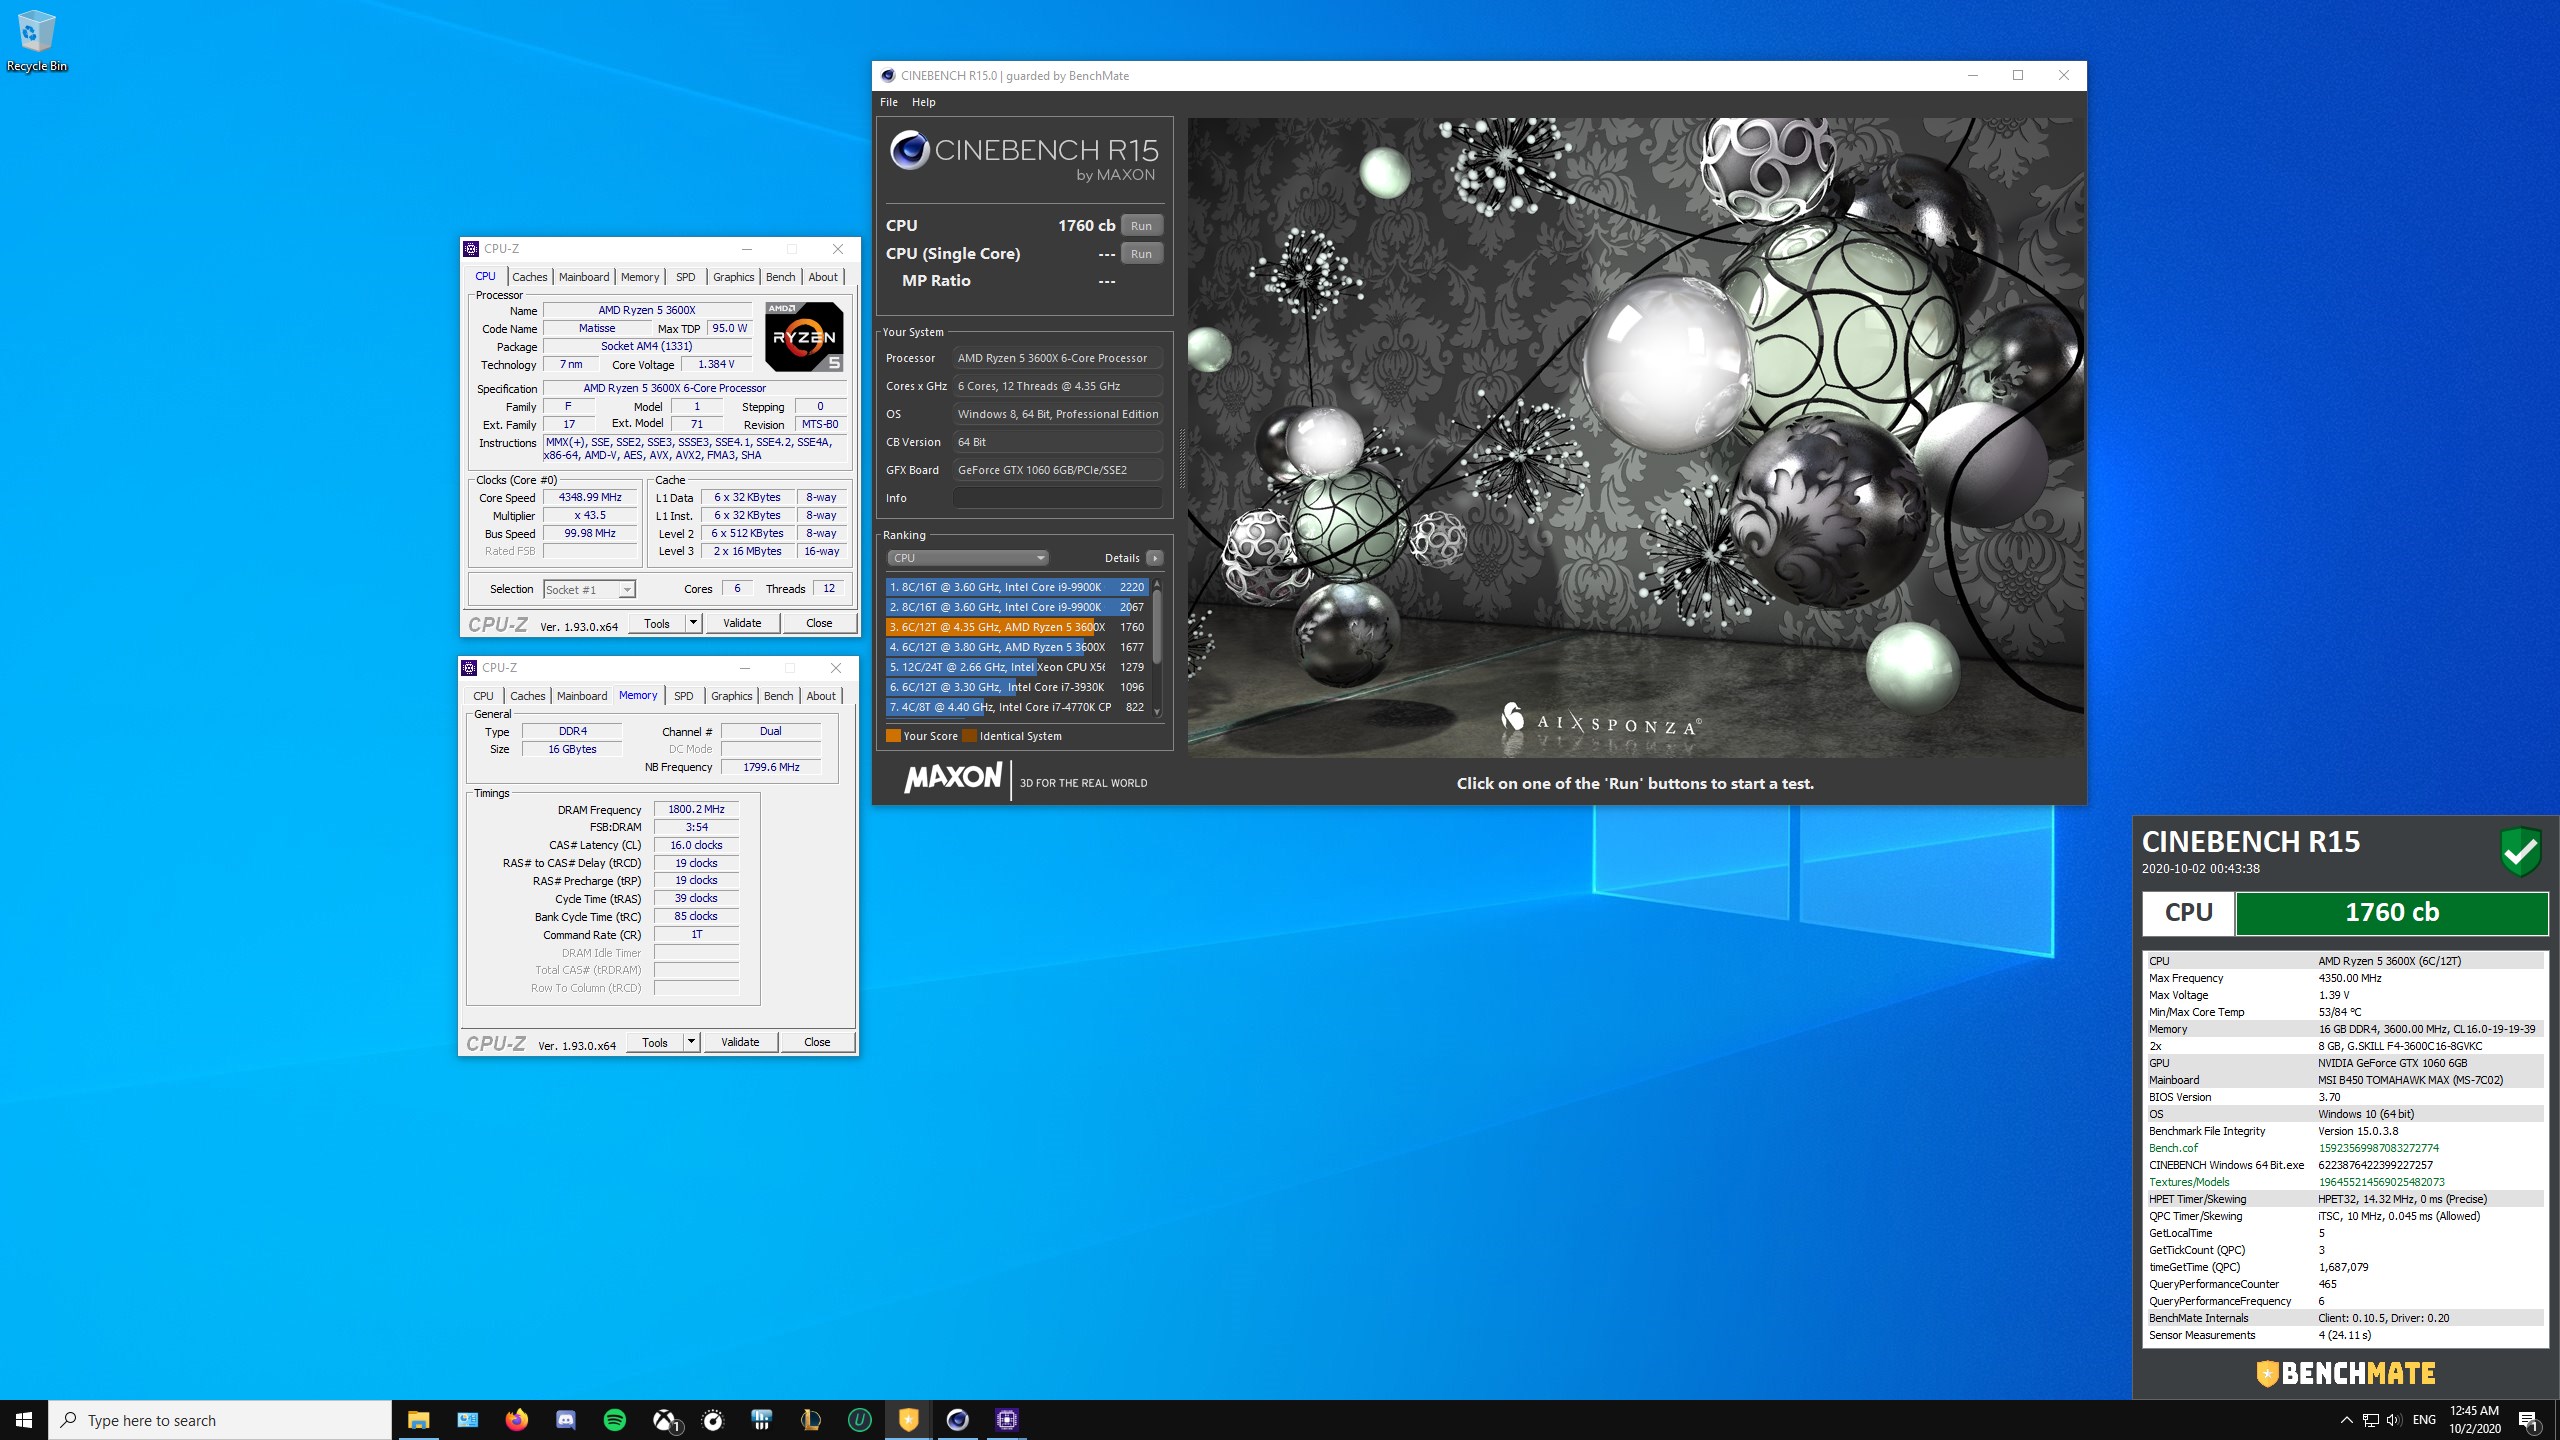Run the CPU (Single Core) test

[1141, 254]
